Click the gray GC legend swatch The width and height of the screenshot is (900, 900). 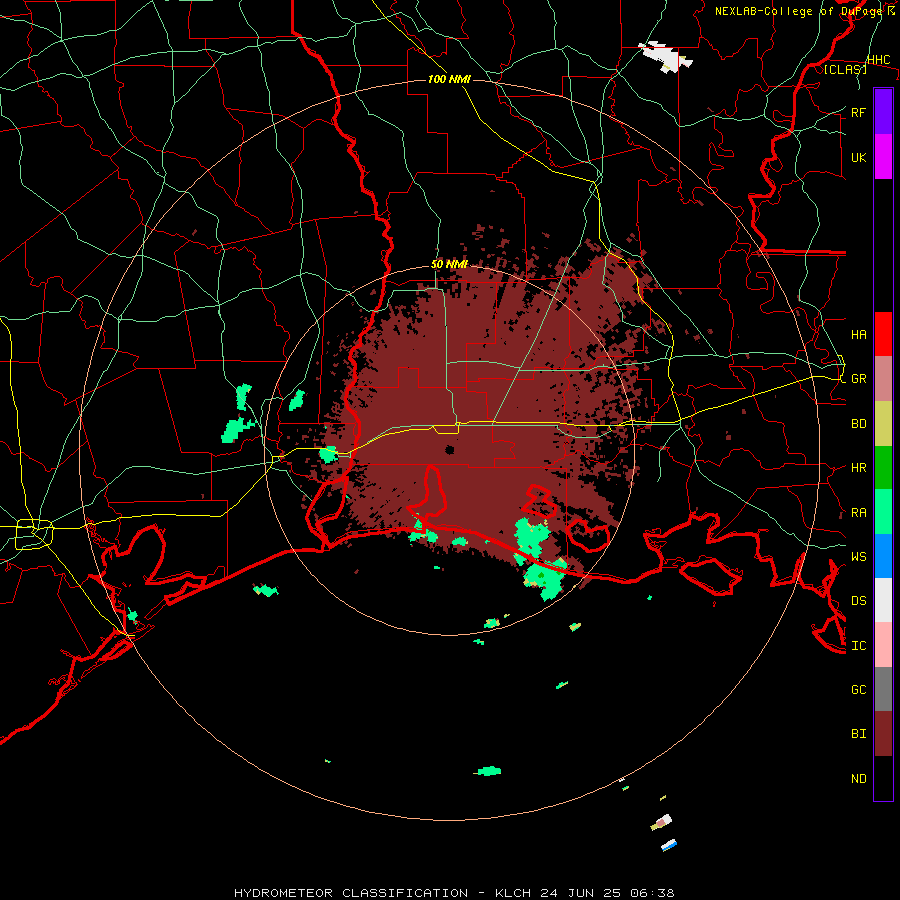pos(883,689)
